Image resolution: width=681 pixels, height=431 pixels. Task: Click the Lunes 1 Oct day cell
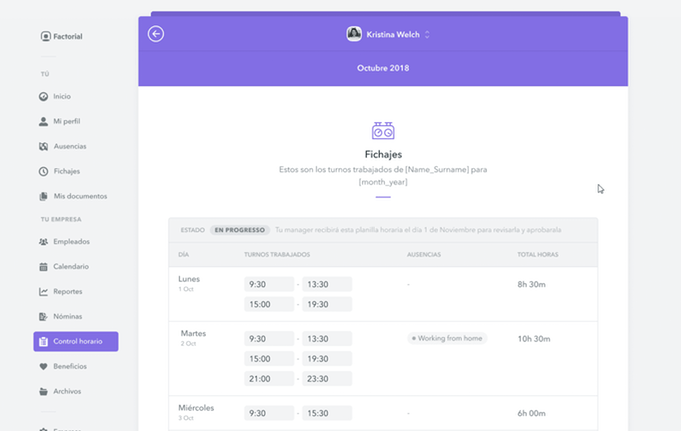pyautogui.click(x=189, y=283)
